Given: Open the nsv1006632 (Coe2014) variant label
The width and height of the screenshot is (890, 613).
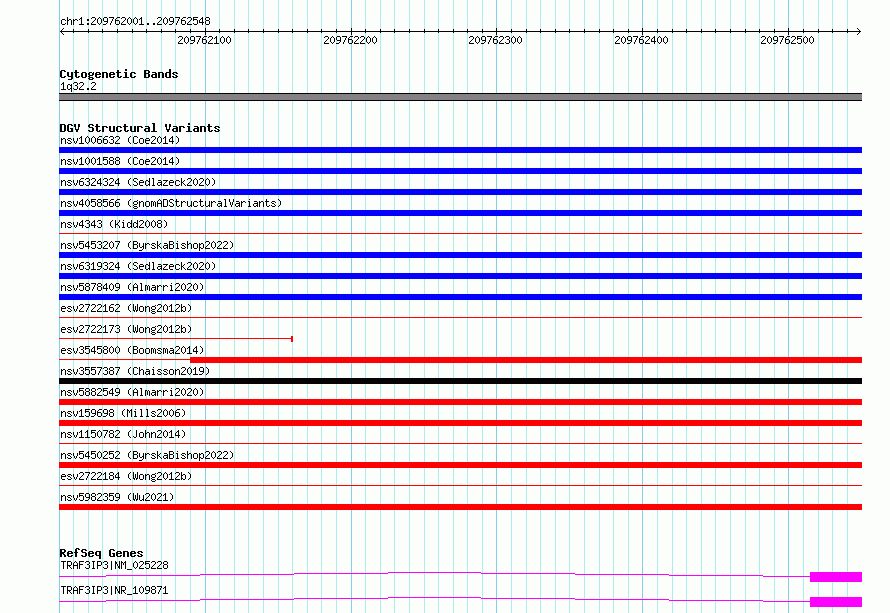Looking at the screenshot, I should pos(120,140).
